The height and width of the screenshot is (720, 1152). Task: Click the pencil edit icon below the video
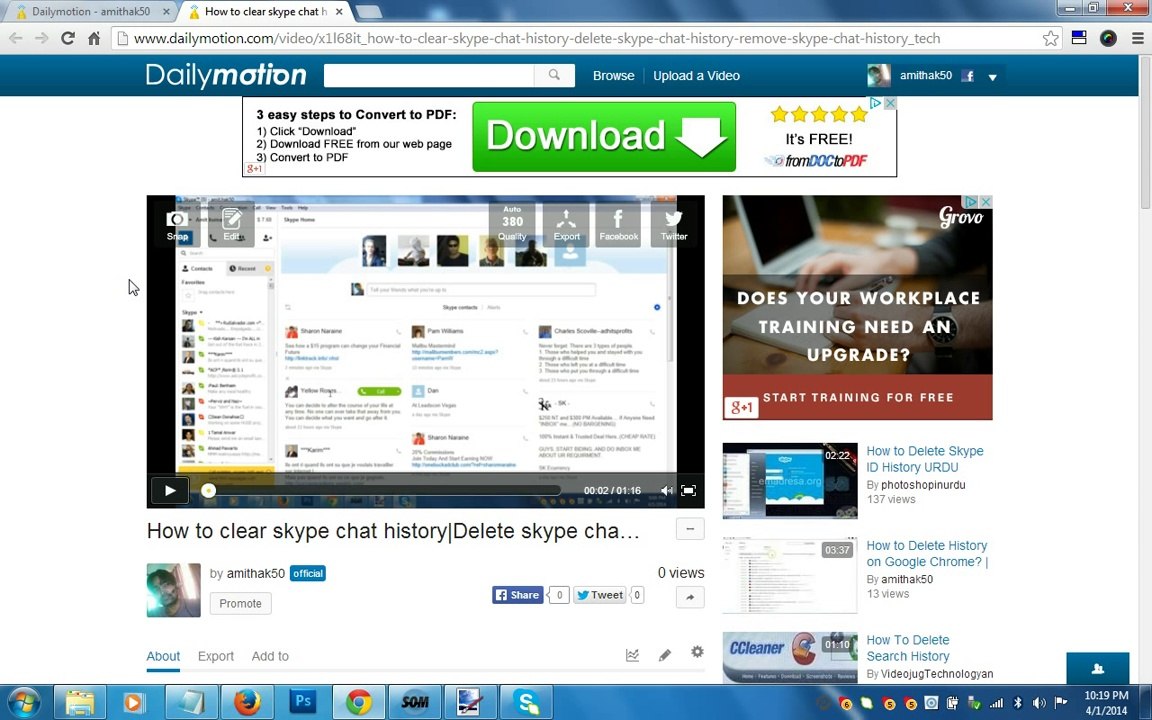coord(665,655)
